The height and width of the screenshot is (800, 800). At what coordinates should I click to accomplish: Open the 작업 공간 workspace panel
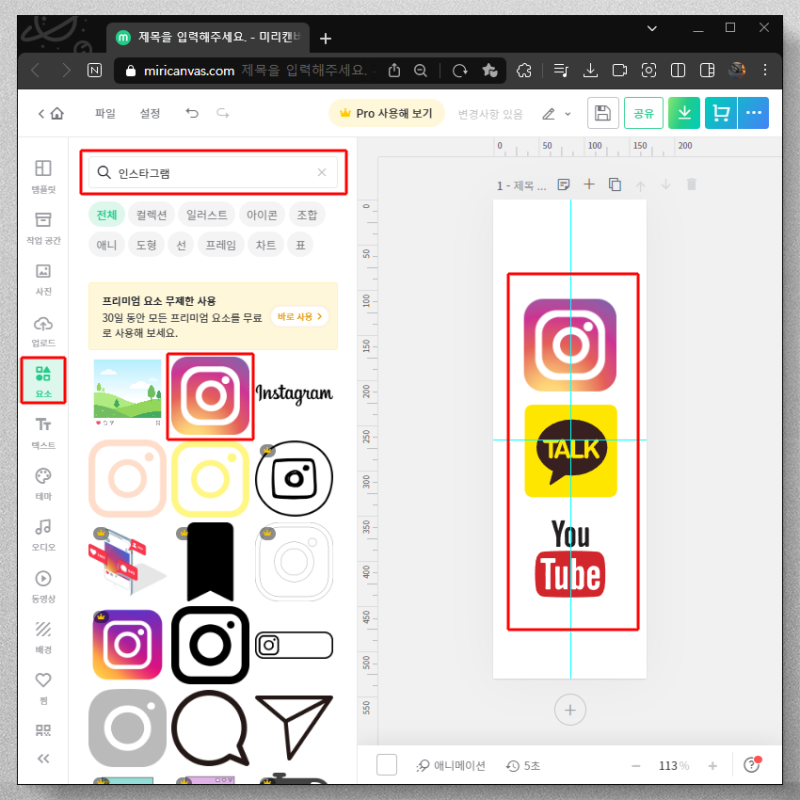click(43, 228)
